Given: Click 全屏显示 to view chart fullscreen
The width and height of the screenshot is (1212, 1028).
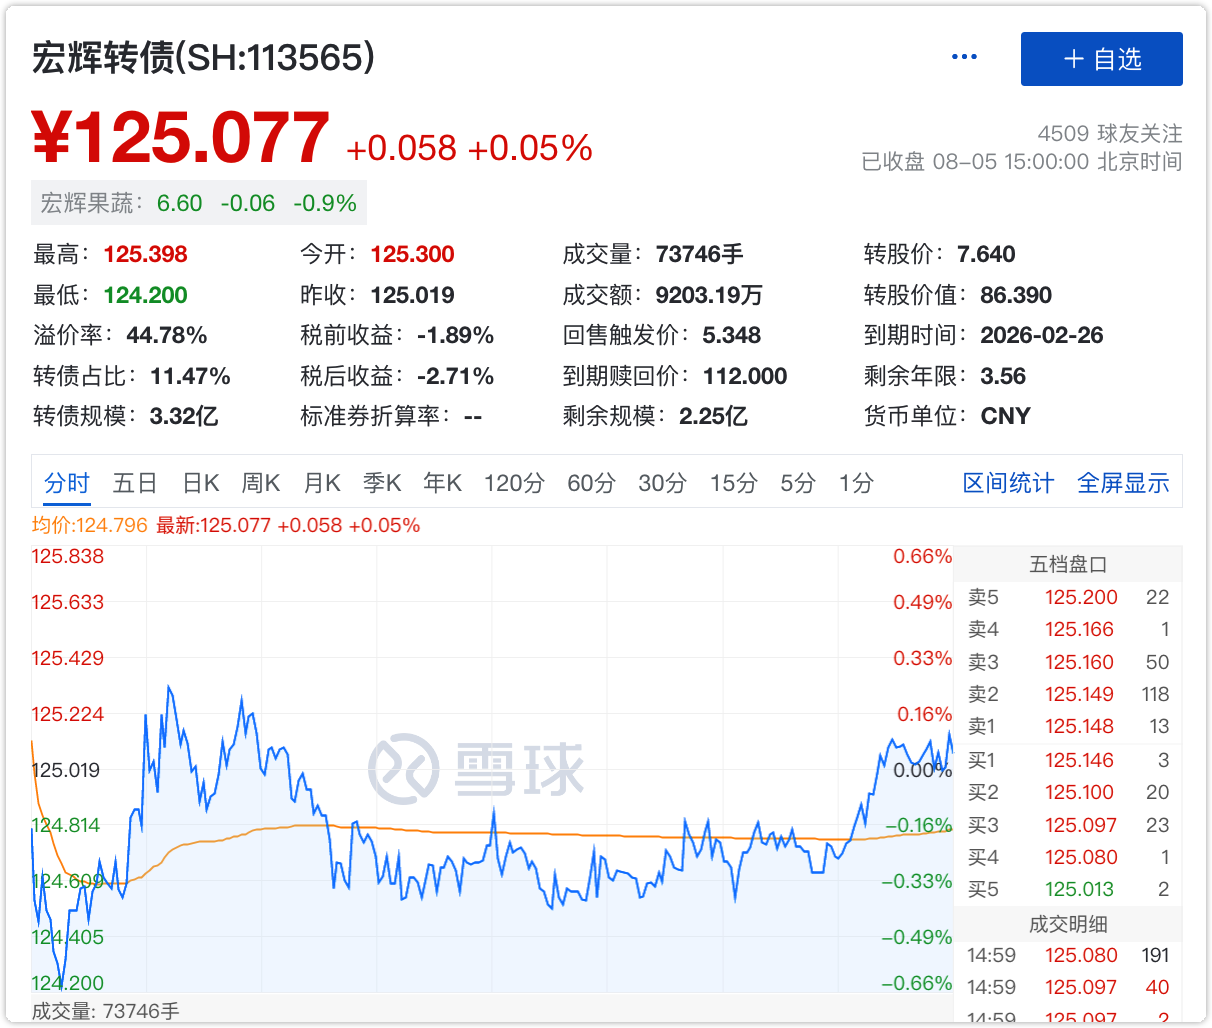Looking at the screenshot, I should [x=1123, y=483].
